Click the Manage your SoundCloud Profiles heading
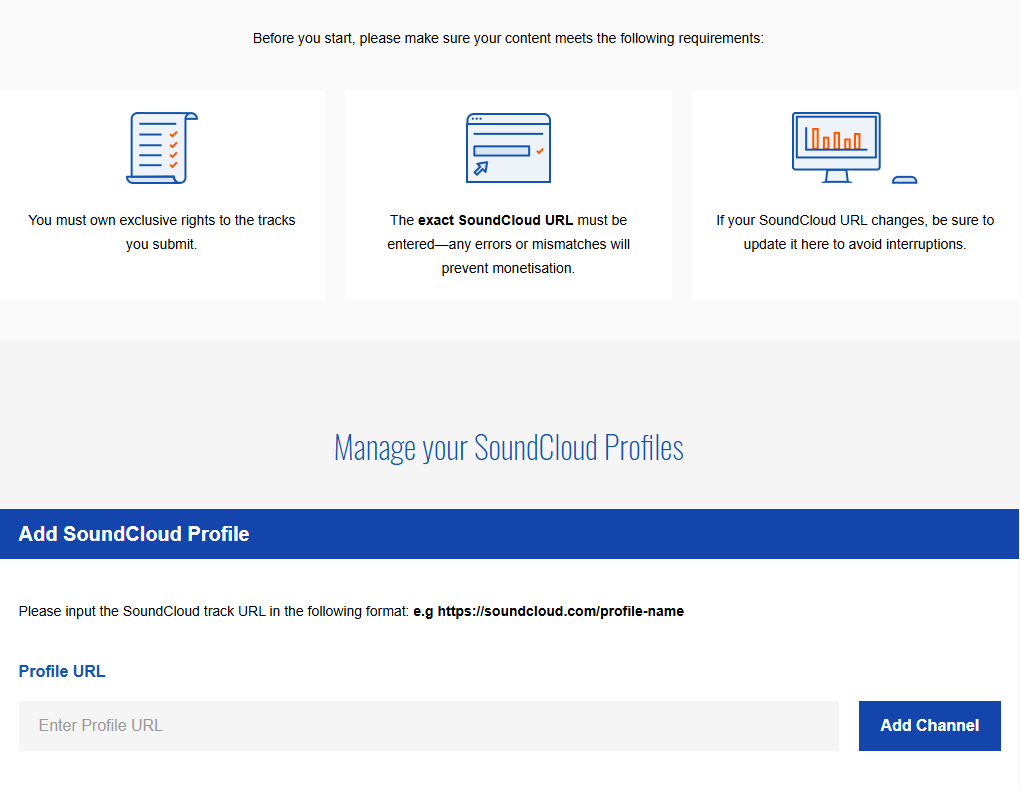 pos(509,447)
